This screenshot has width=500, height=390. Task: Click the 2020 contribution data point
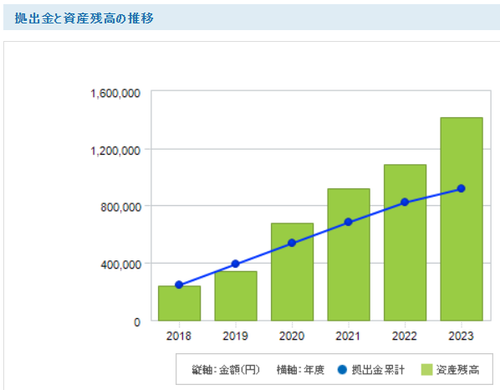click(292, 243)
